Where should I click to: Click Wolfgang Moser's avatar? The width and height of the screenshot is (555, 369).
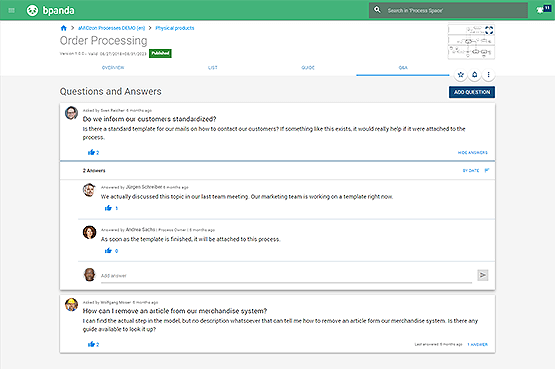tap(71, 305)
